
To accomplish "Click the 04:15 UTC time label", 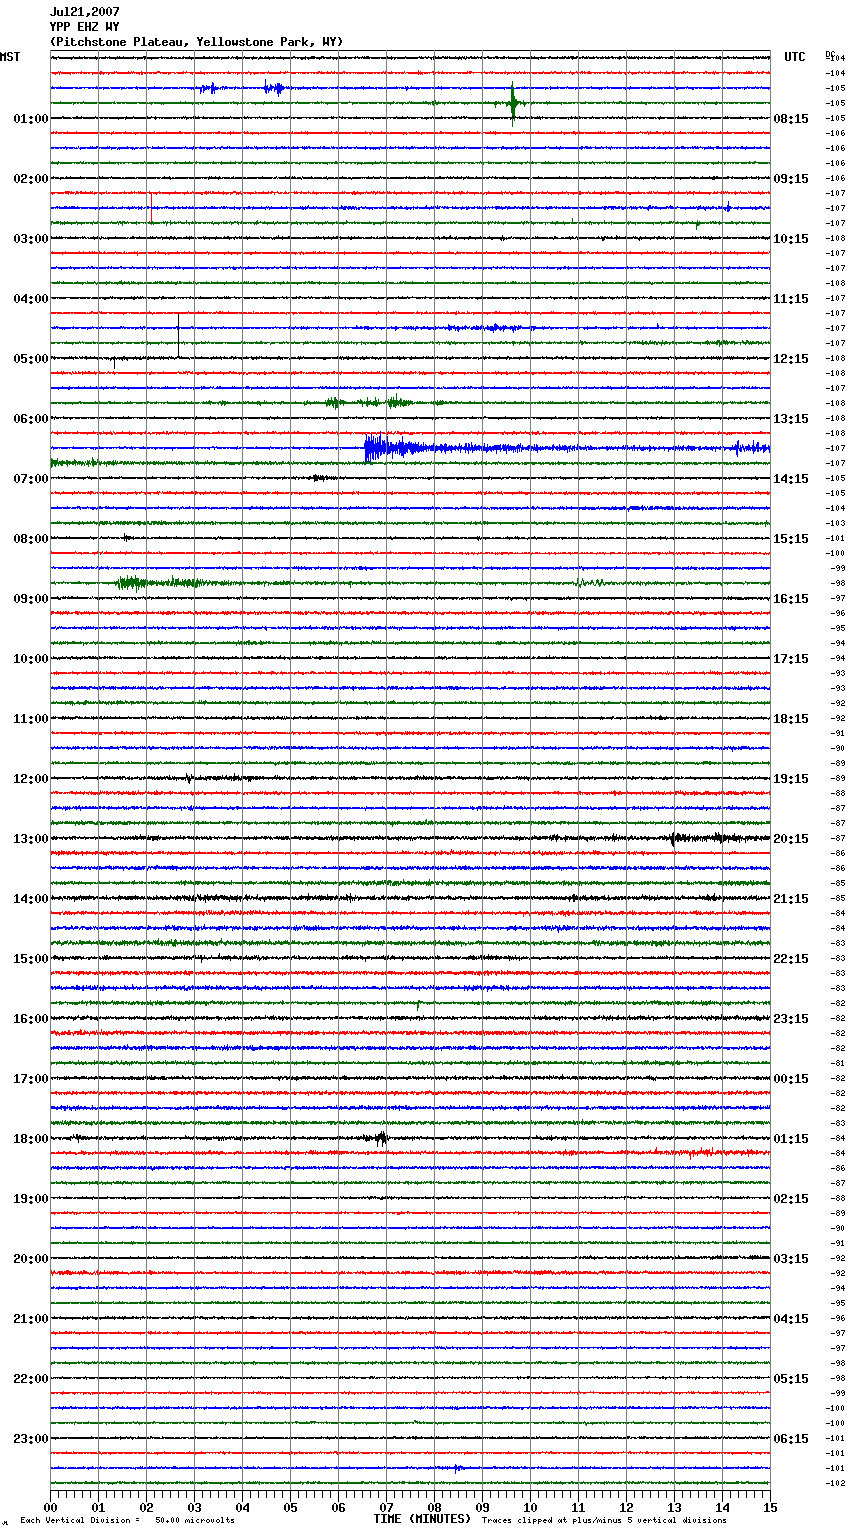I will [791, 1319].
